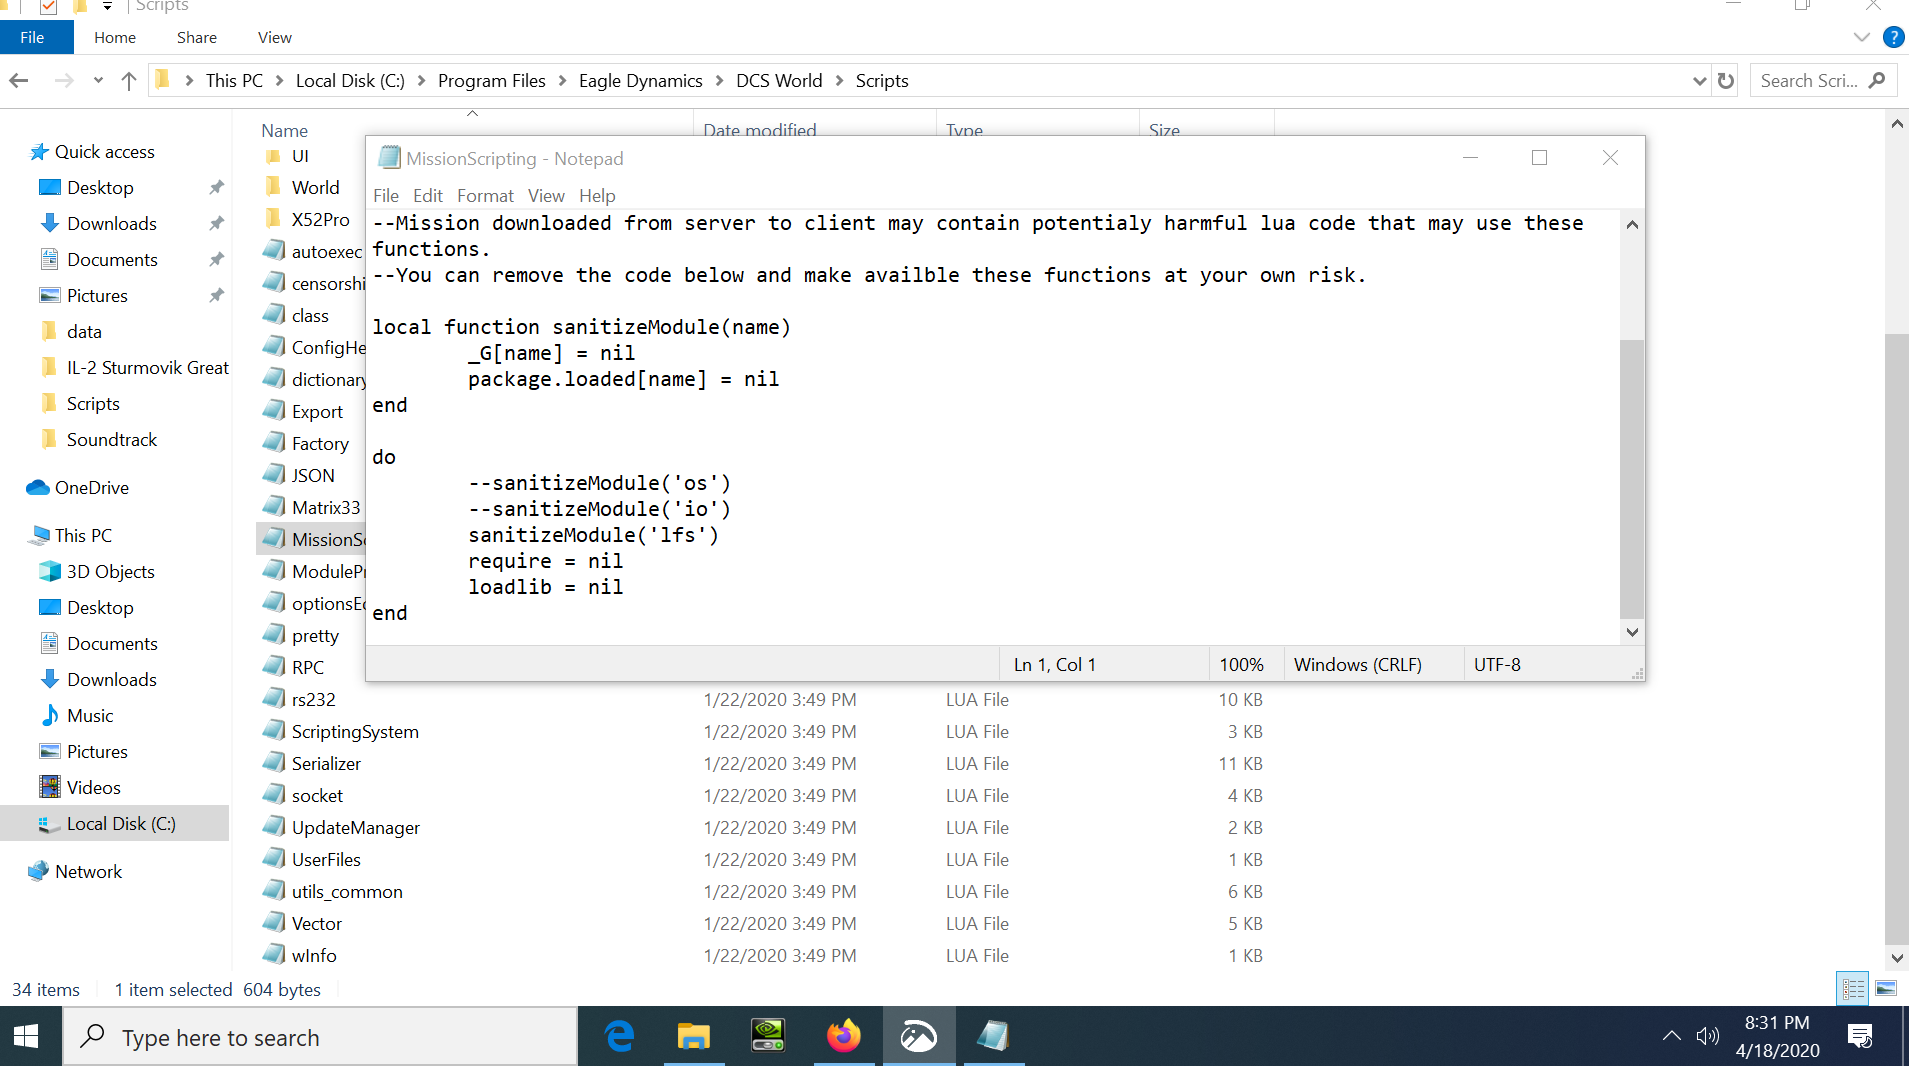Click the Explorer Forward arrow
This screenshot has width=1909, height=1066.
pyautogui.click(x=64, y=81)
